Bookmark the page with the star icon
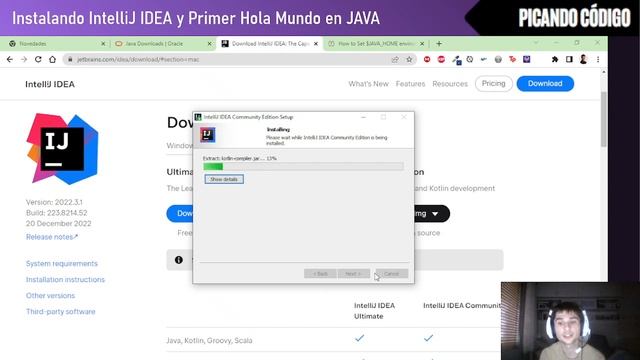Viewport: 640px width, 360px height. coord(409,60)
